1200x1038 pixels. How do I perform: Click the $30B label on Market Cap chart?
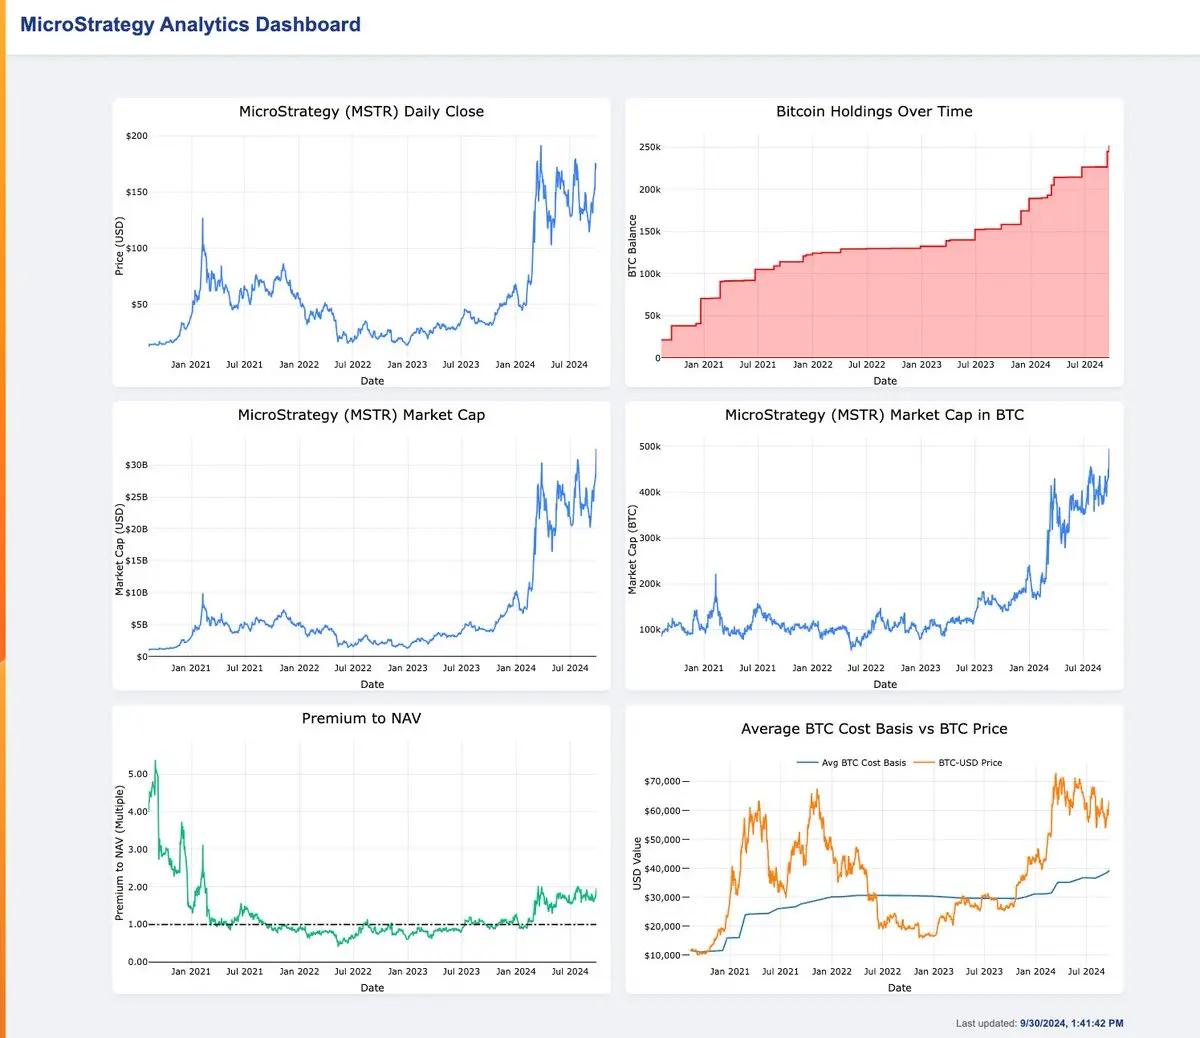[137, 465]
